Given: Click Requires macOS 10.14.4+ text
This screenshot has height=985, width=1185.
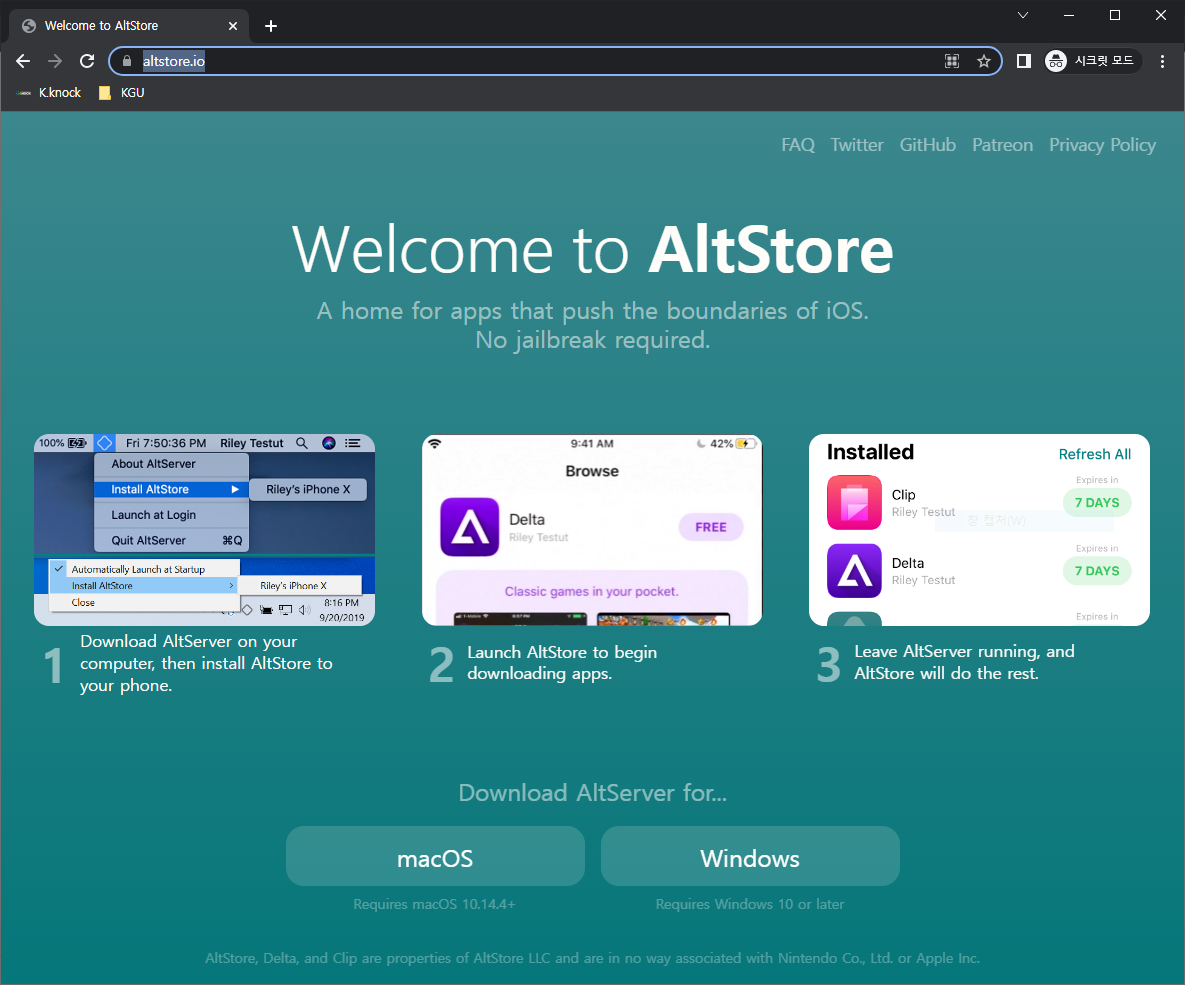Looking at the screenshot, I should point(435,904).
